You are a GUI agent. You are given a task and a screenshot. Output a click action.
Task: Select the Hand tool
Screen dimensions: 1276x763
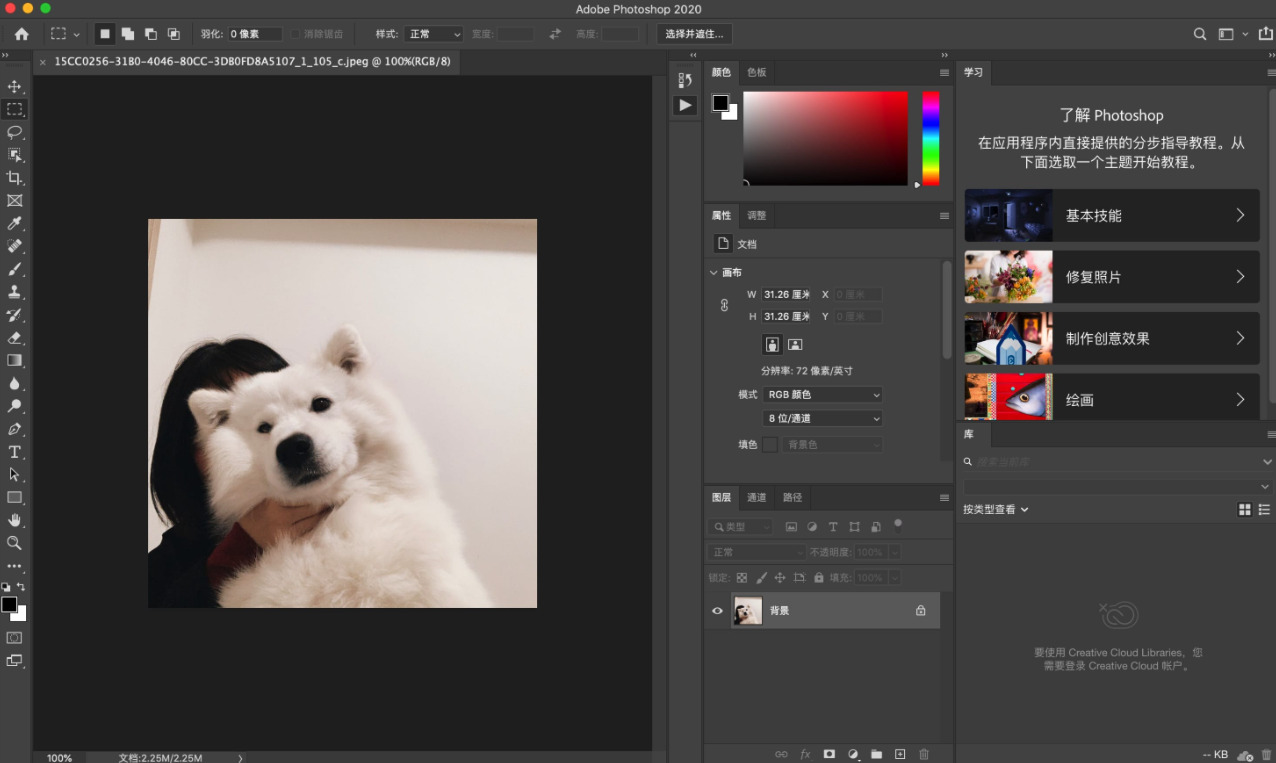(15, 520)
